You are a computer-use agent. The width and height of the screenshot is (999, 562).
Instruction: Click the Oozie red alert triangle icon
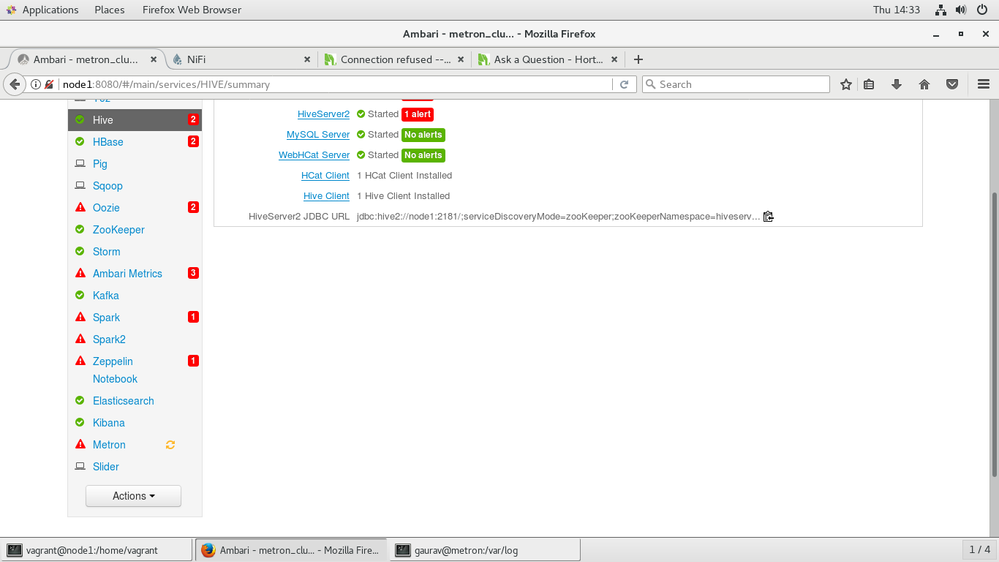tap(80, 207)
